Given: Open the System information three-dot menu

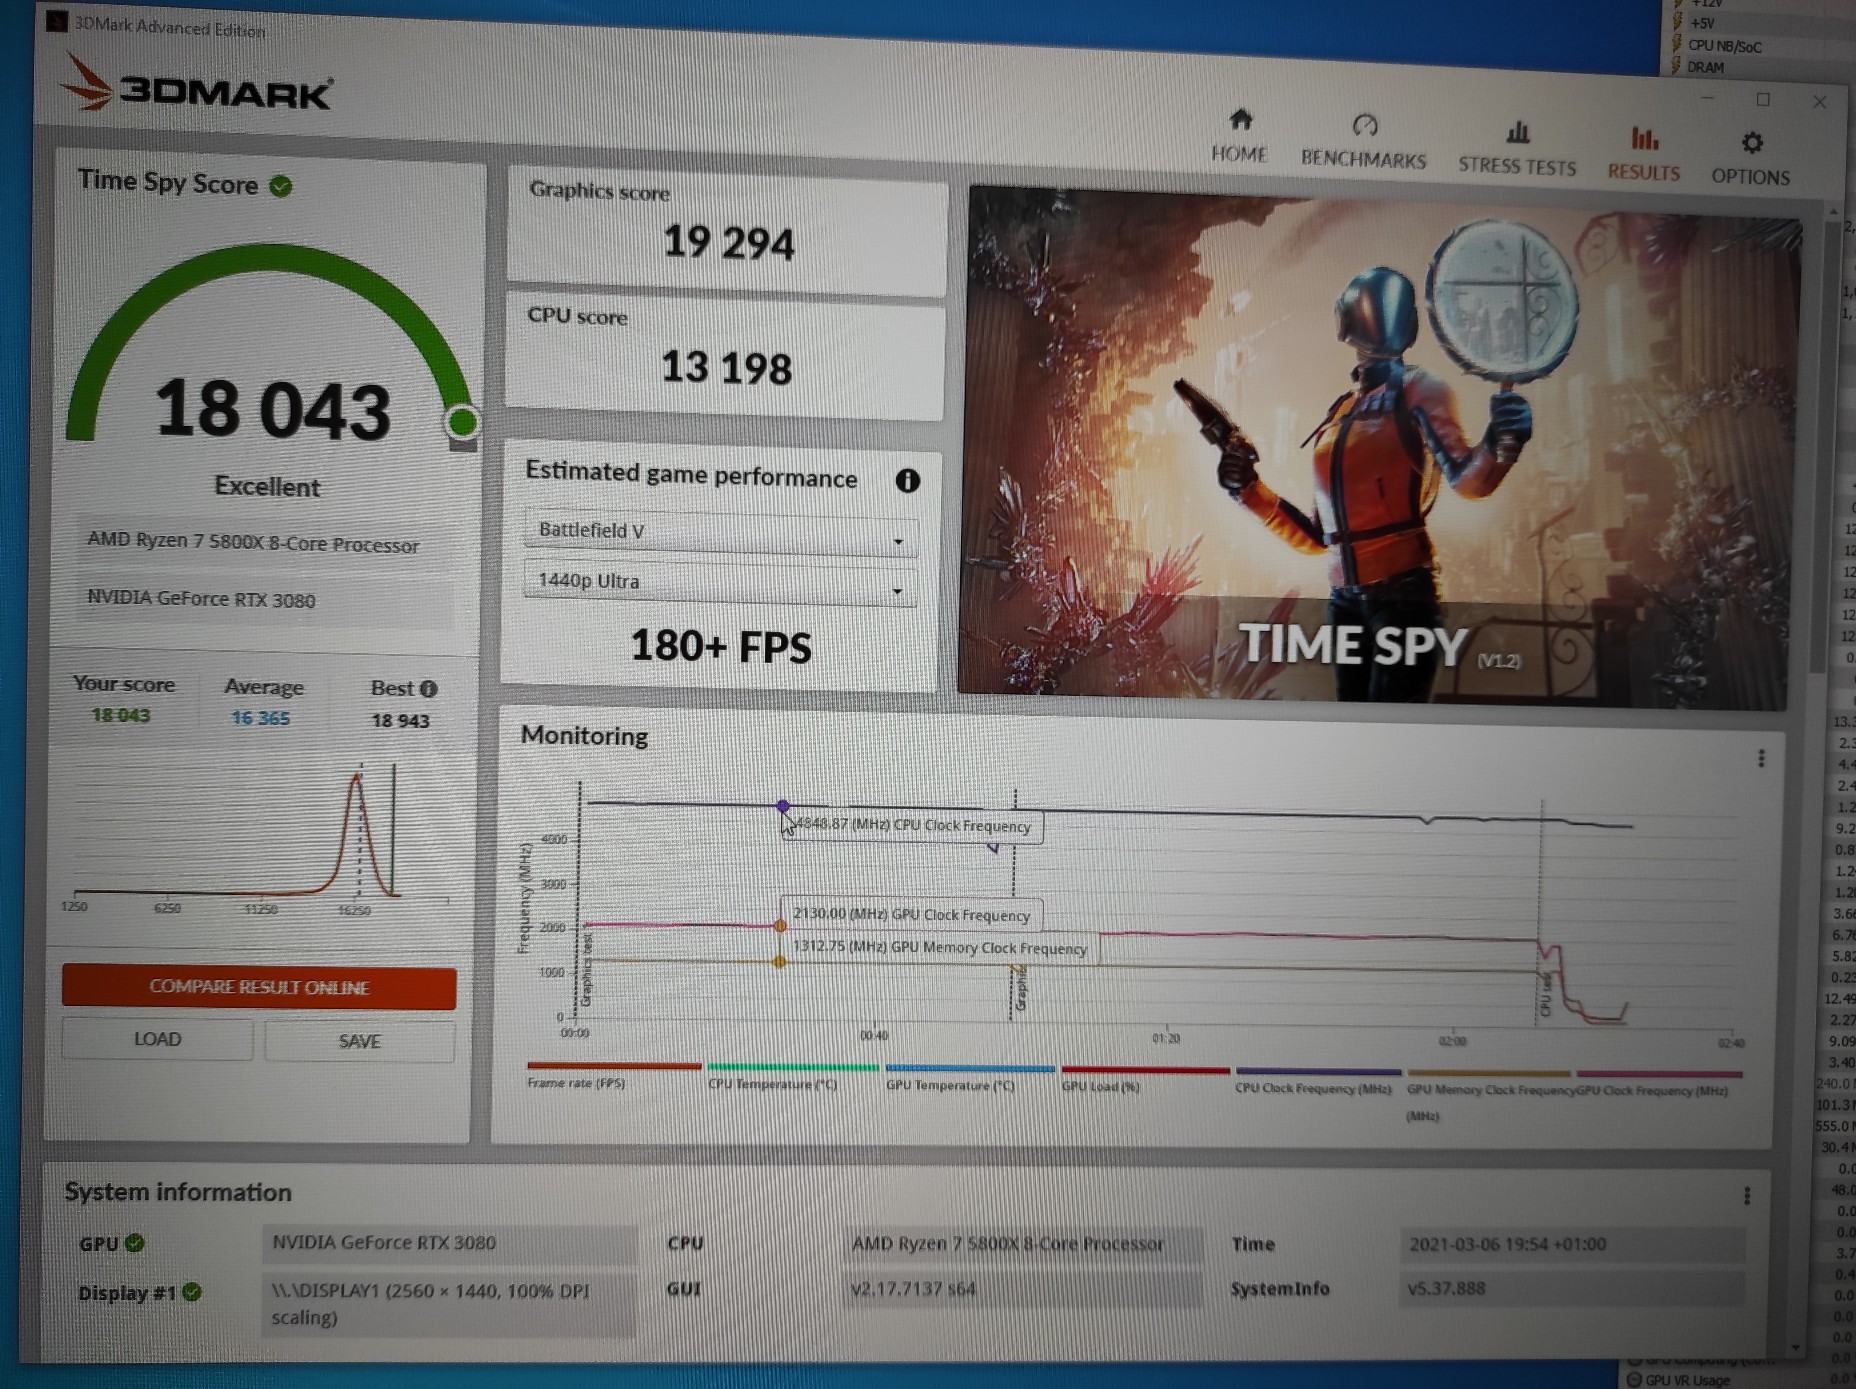Looking at the screenshot, I should tap(1746, 1196).
